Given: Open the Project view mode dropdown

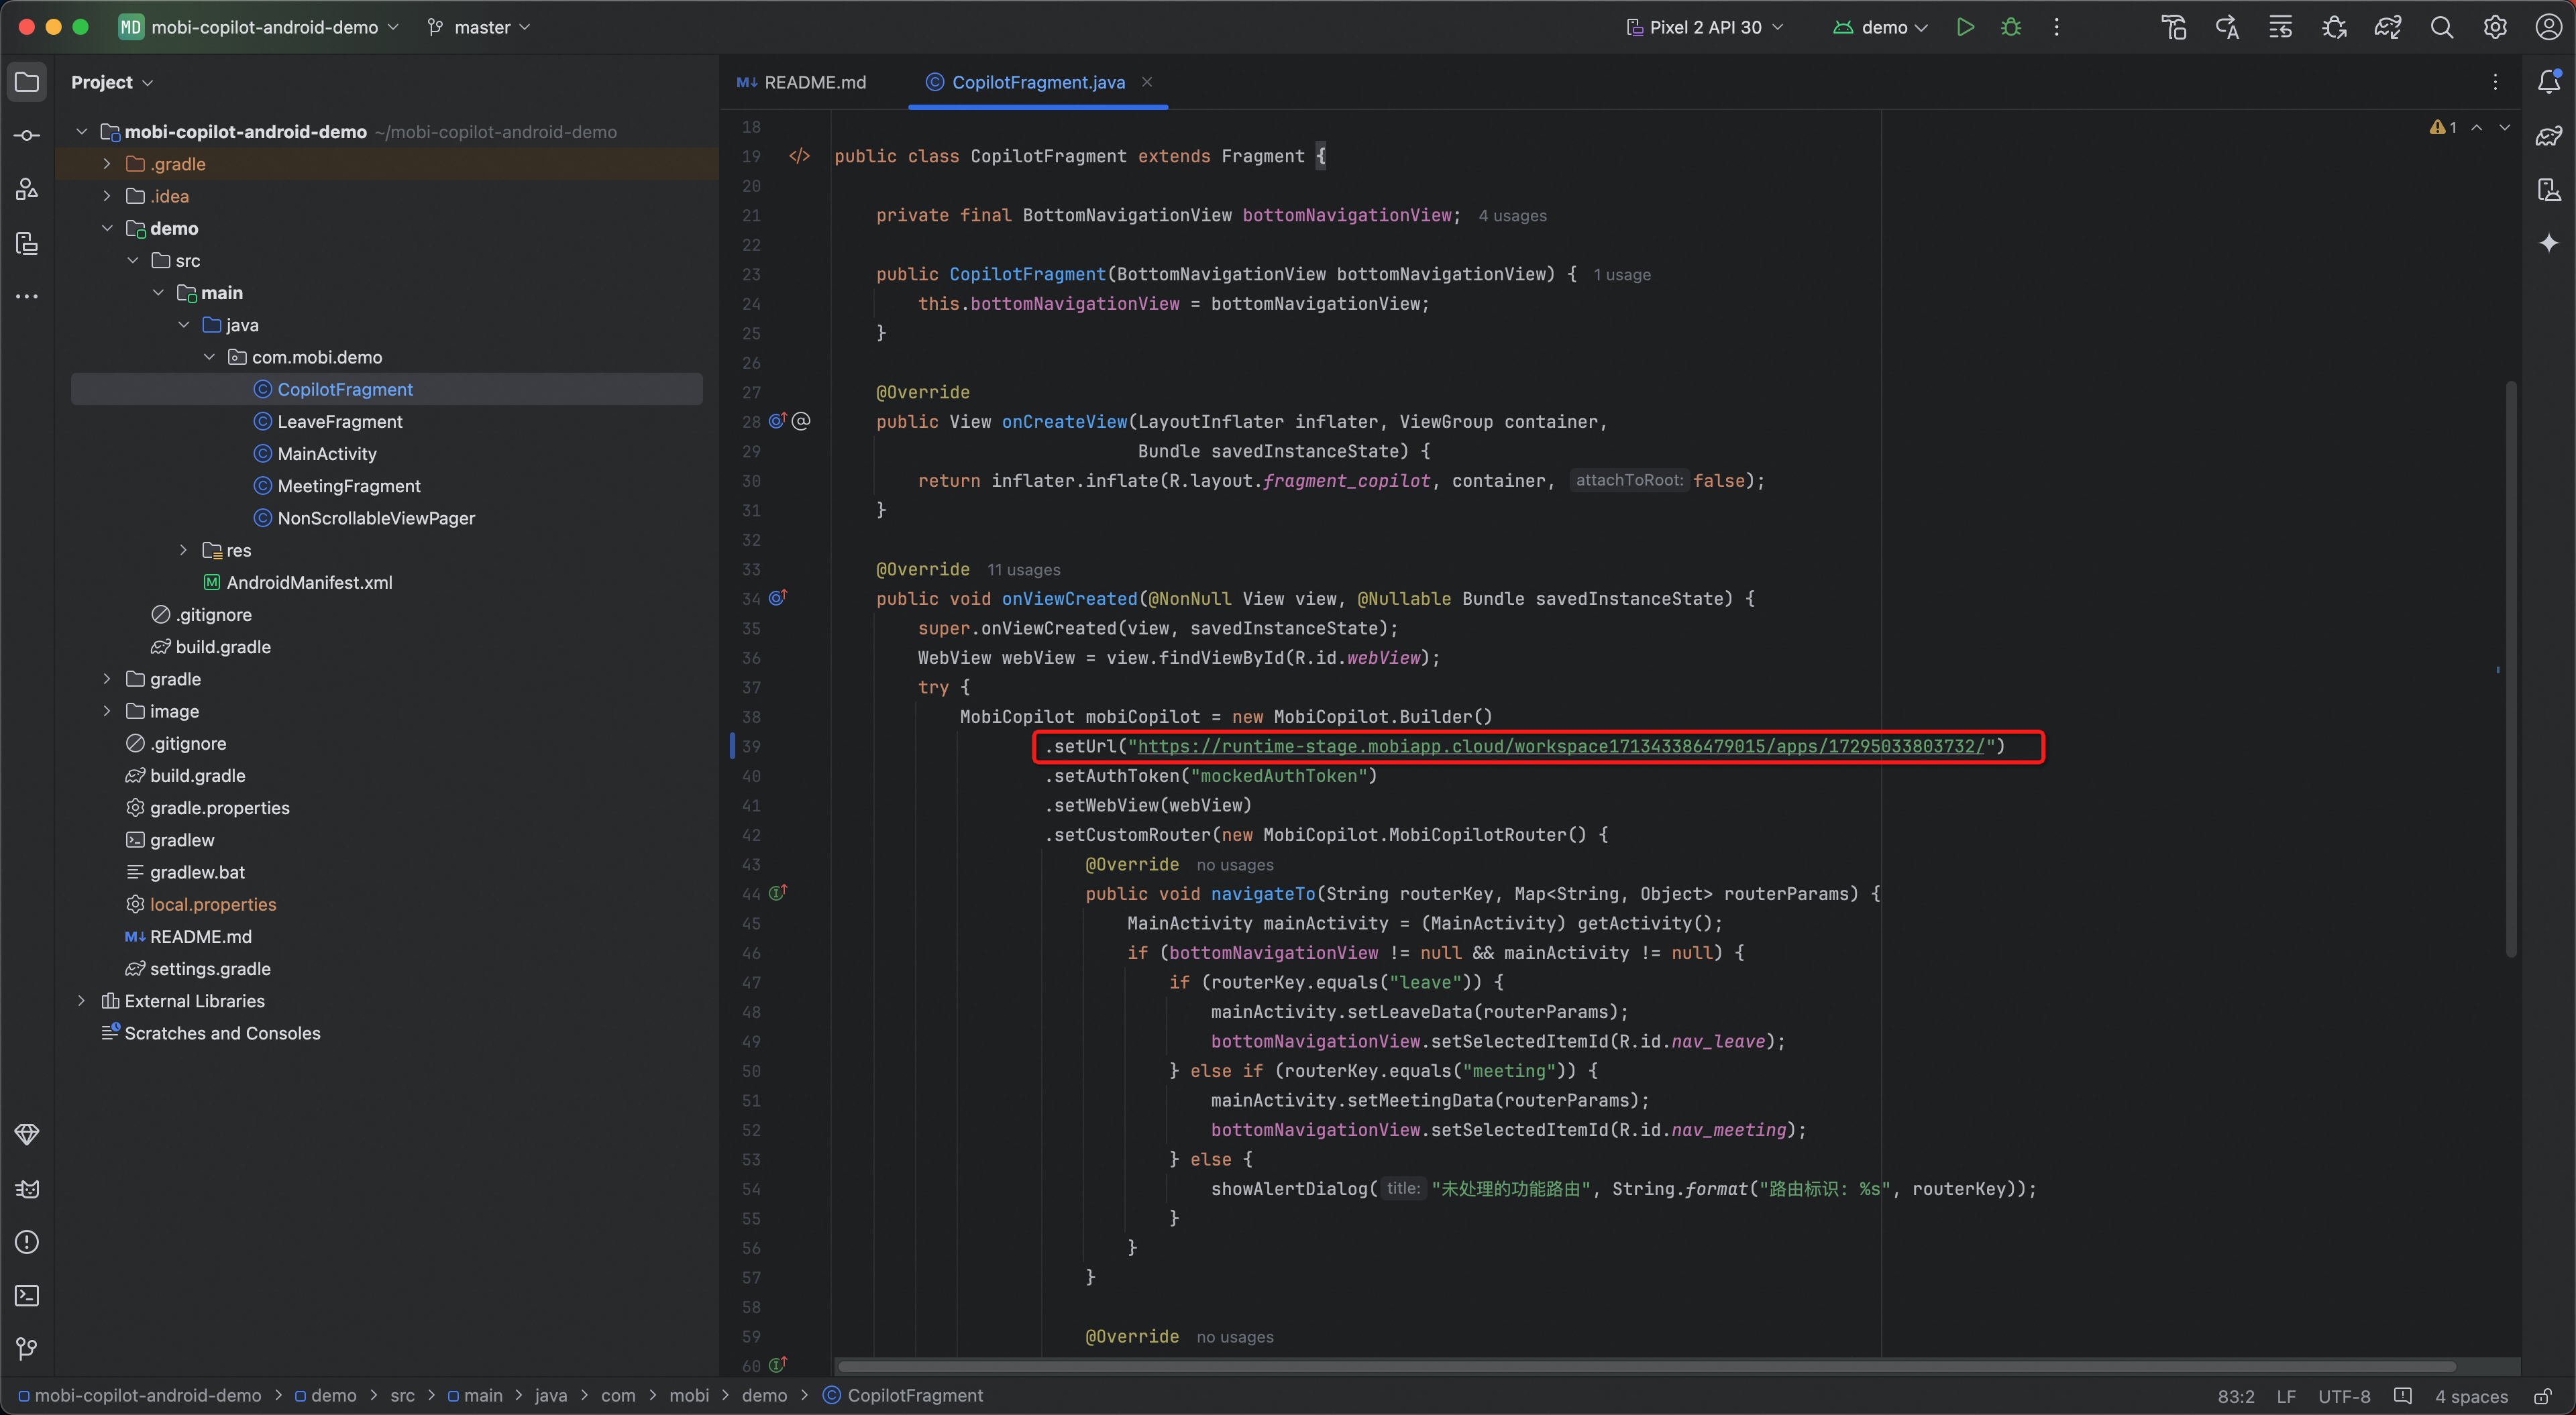Looking at the screenshot, I should coord(112,82).
